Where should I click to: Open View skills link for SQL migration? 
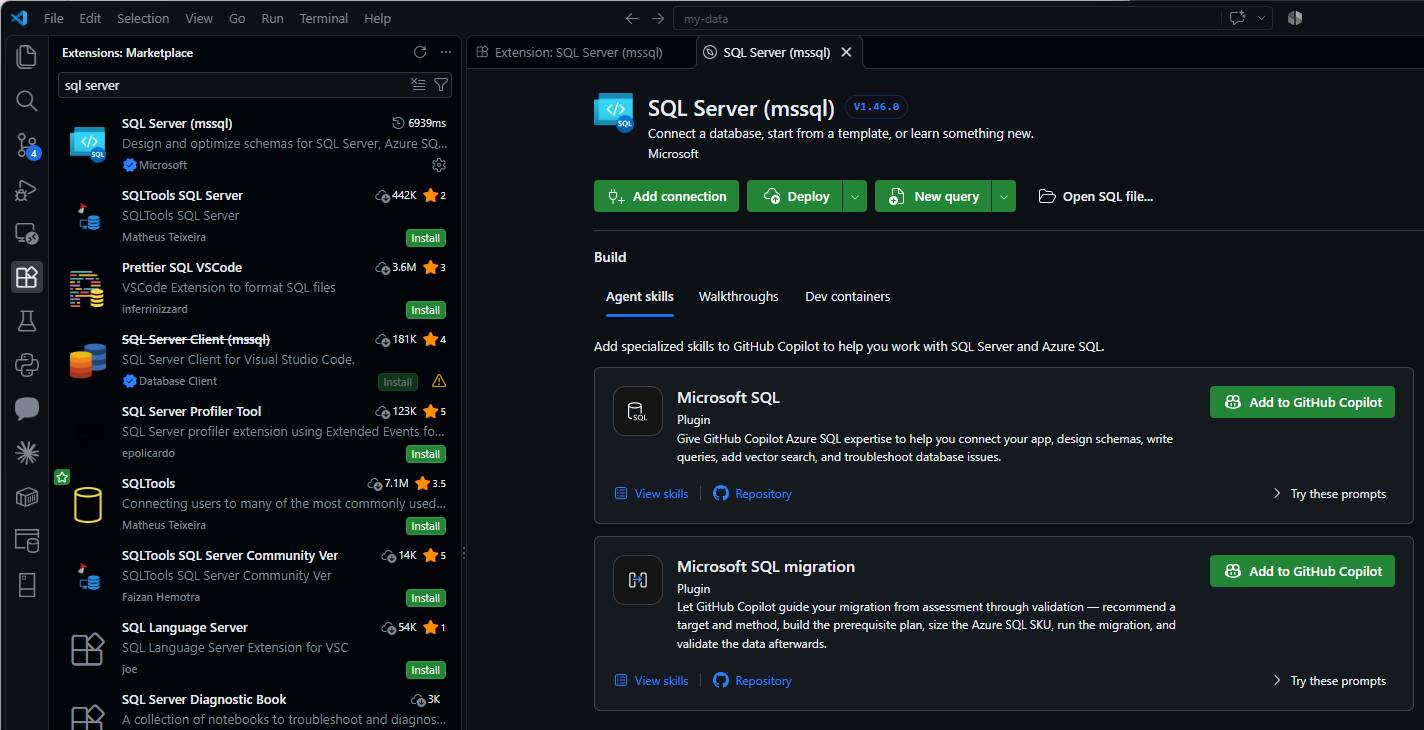tap(651, 681)
